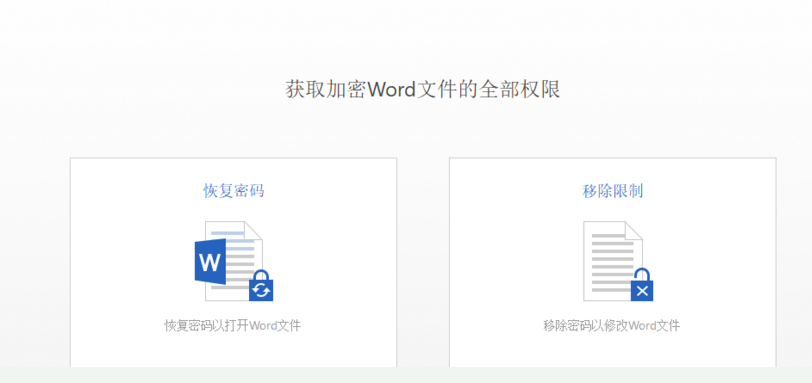
Task: Click the title 获取加密Word文件的全部权限
Action: [x=423, y=90]
